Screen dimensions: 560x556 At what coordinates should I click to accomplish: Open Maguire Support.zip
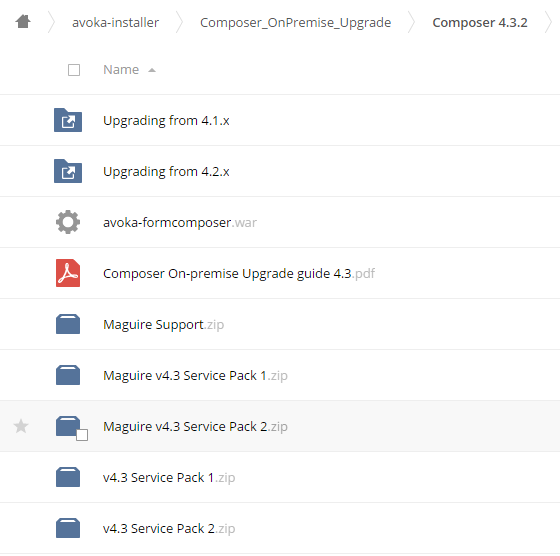click(164, 325)
